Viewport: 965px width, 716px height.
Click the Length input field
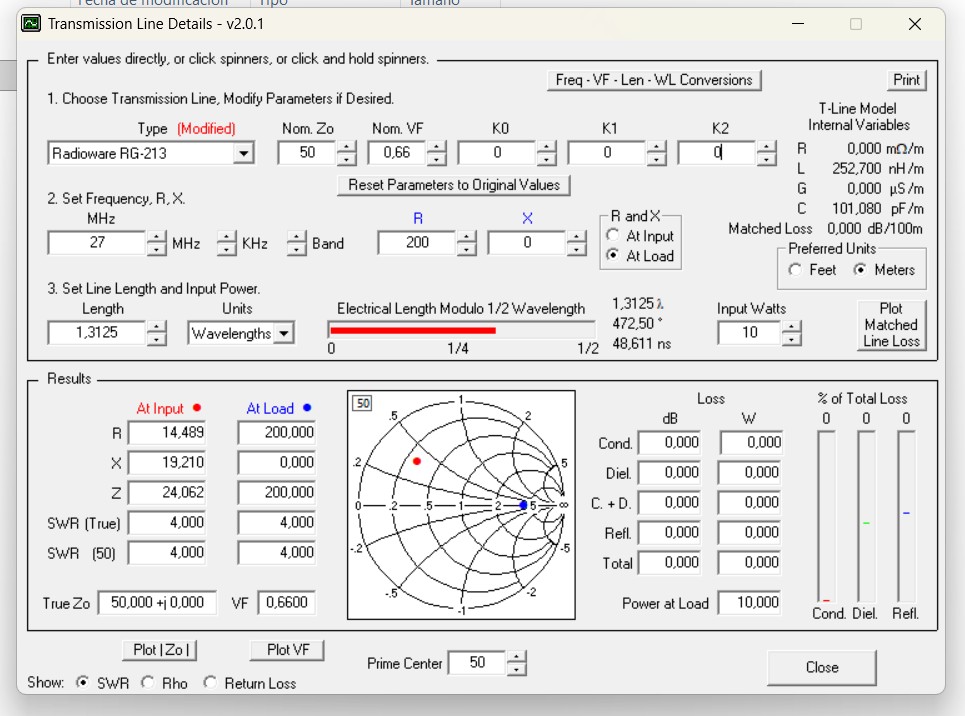[x=96, y=333]
